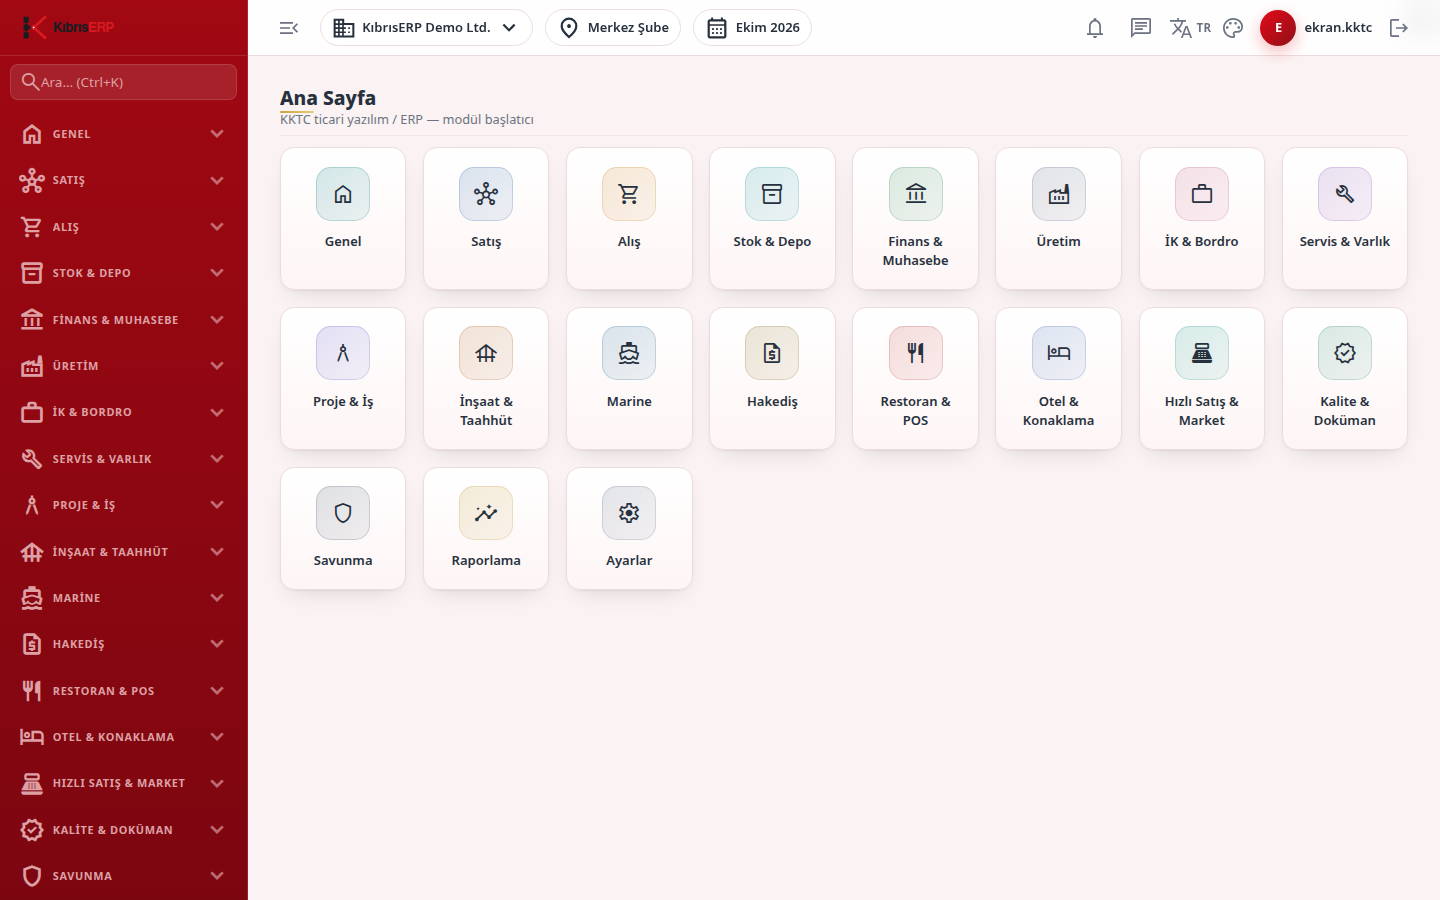The image size is (1440, 900).
Task: Open the Hızlı Satış & Market tile
Action: [1202, 378]
